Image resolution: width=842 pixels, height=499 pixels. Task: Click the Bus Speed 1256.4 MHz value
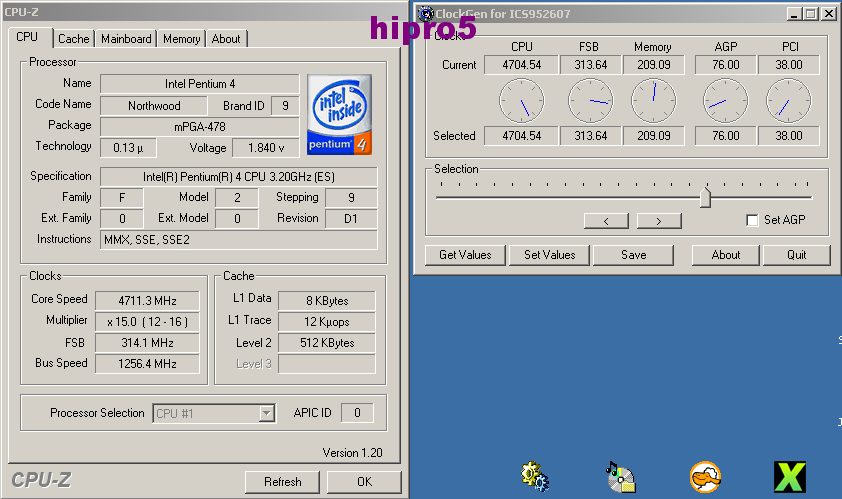tap(147, 364)
